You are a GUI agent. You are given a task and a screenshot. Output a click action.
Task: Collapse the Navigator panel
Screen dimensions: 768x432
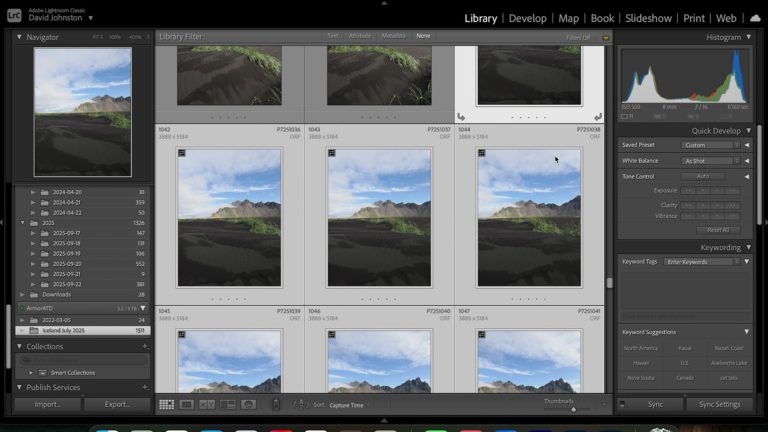point(19,37)
